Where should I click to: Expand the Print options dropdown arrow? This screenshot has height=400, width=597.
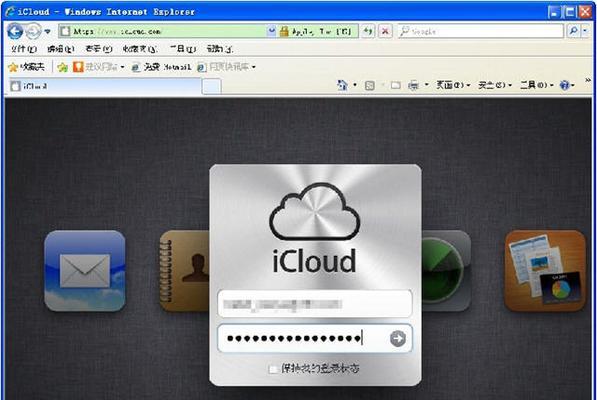pos(426,85)
